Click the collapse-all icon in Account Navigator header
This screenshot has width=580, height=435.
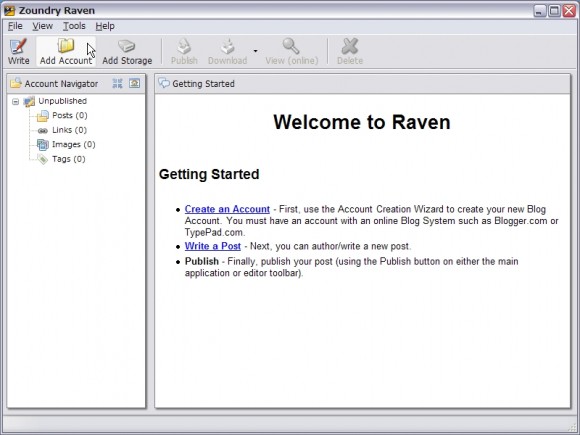click(117, 83)
